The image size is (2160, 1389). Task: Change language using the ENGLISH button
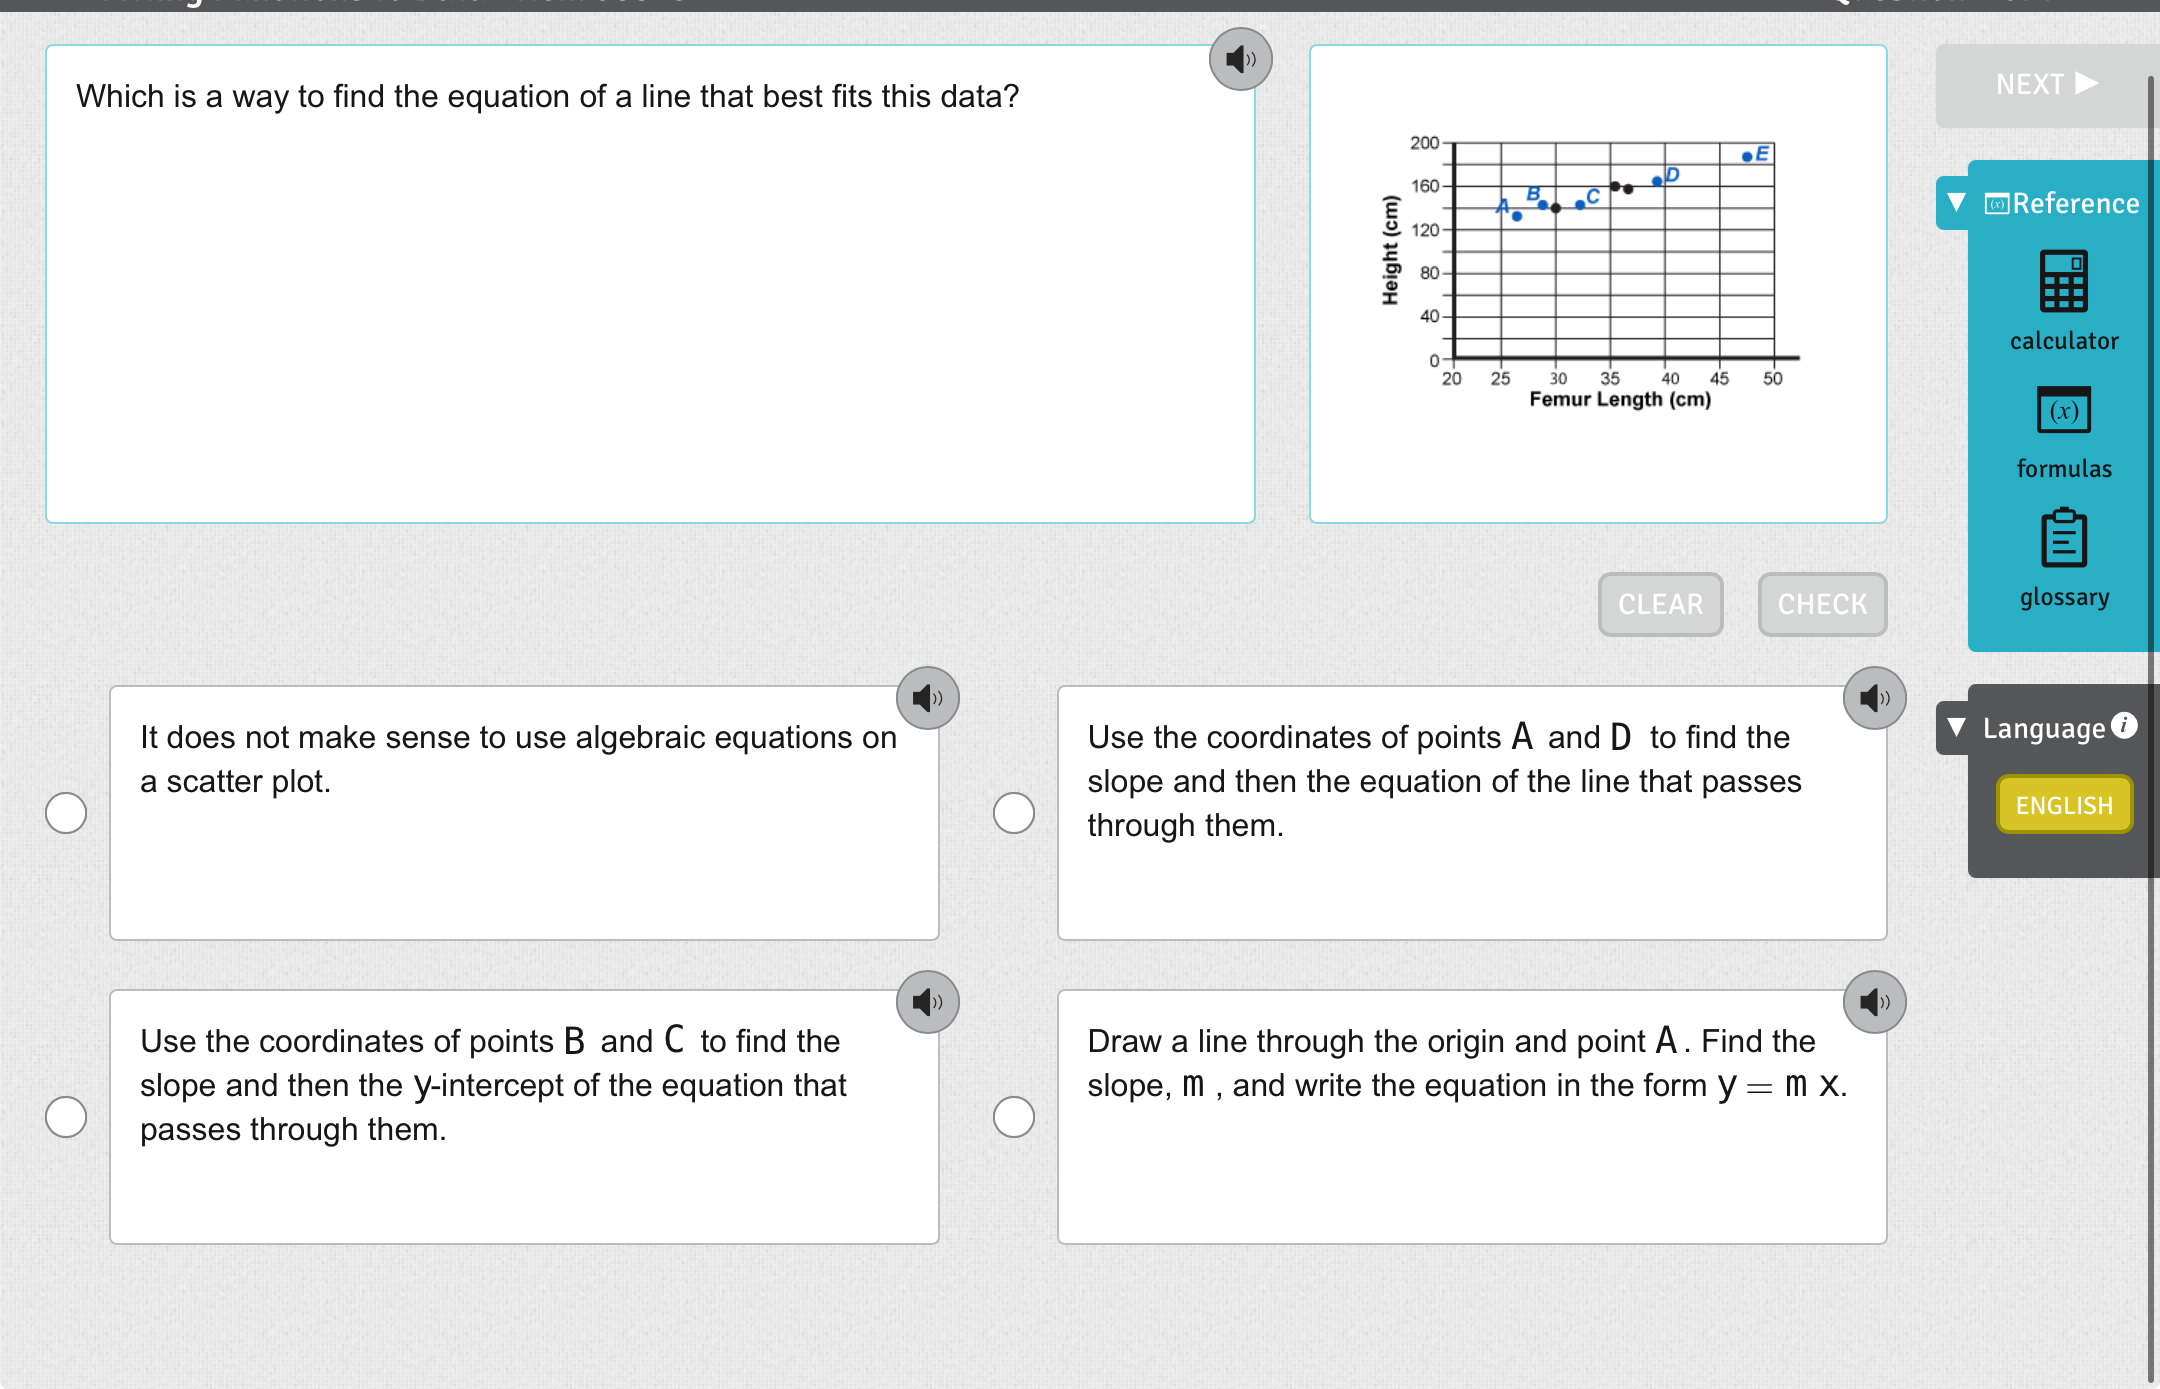pos(2064,804)
